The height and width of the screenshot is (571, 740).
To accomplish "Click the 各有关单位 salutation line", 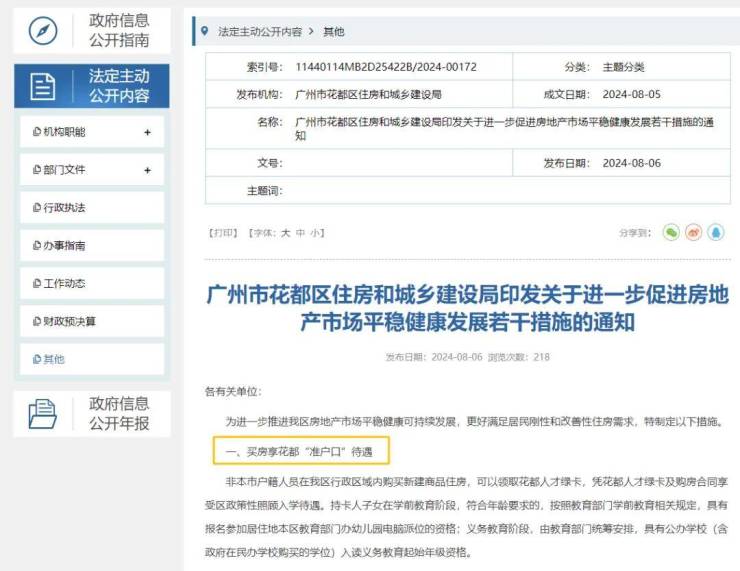I will coord(233,392).
